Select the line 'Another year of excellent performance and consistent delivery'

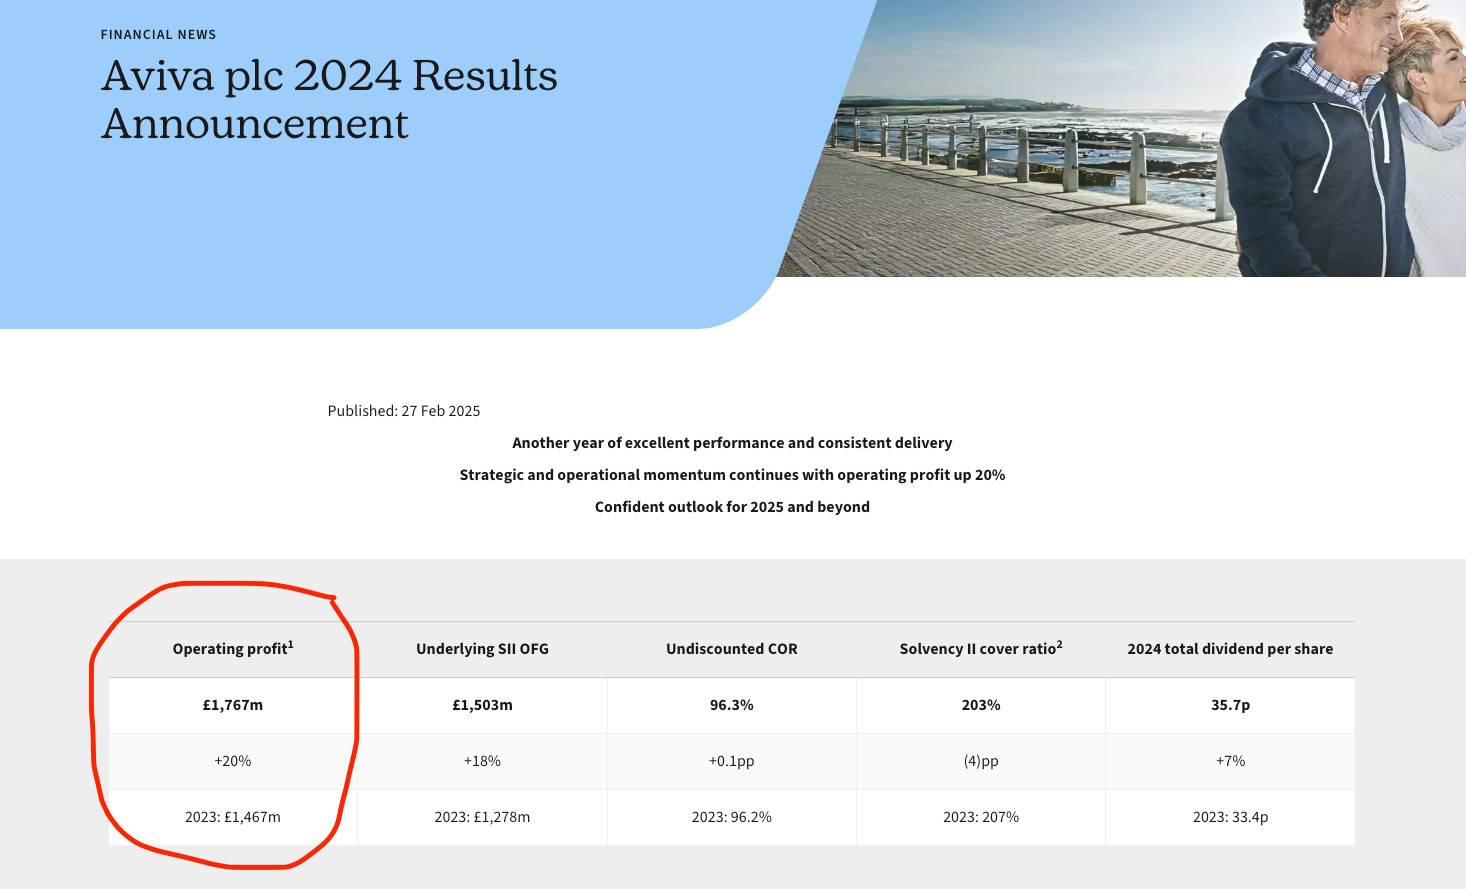(732, 443)
